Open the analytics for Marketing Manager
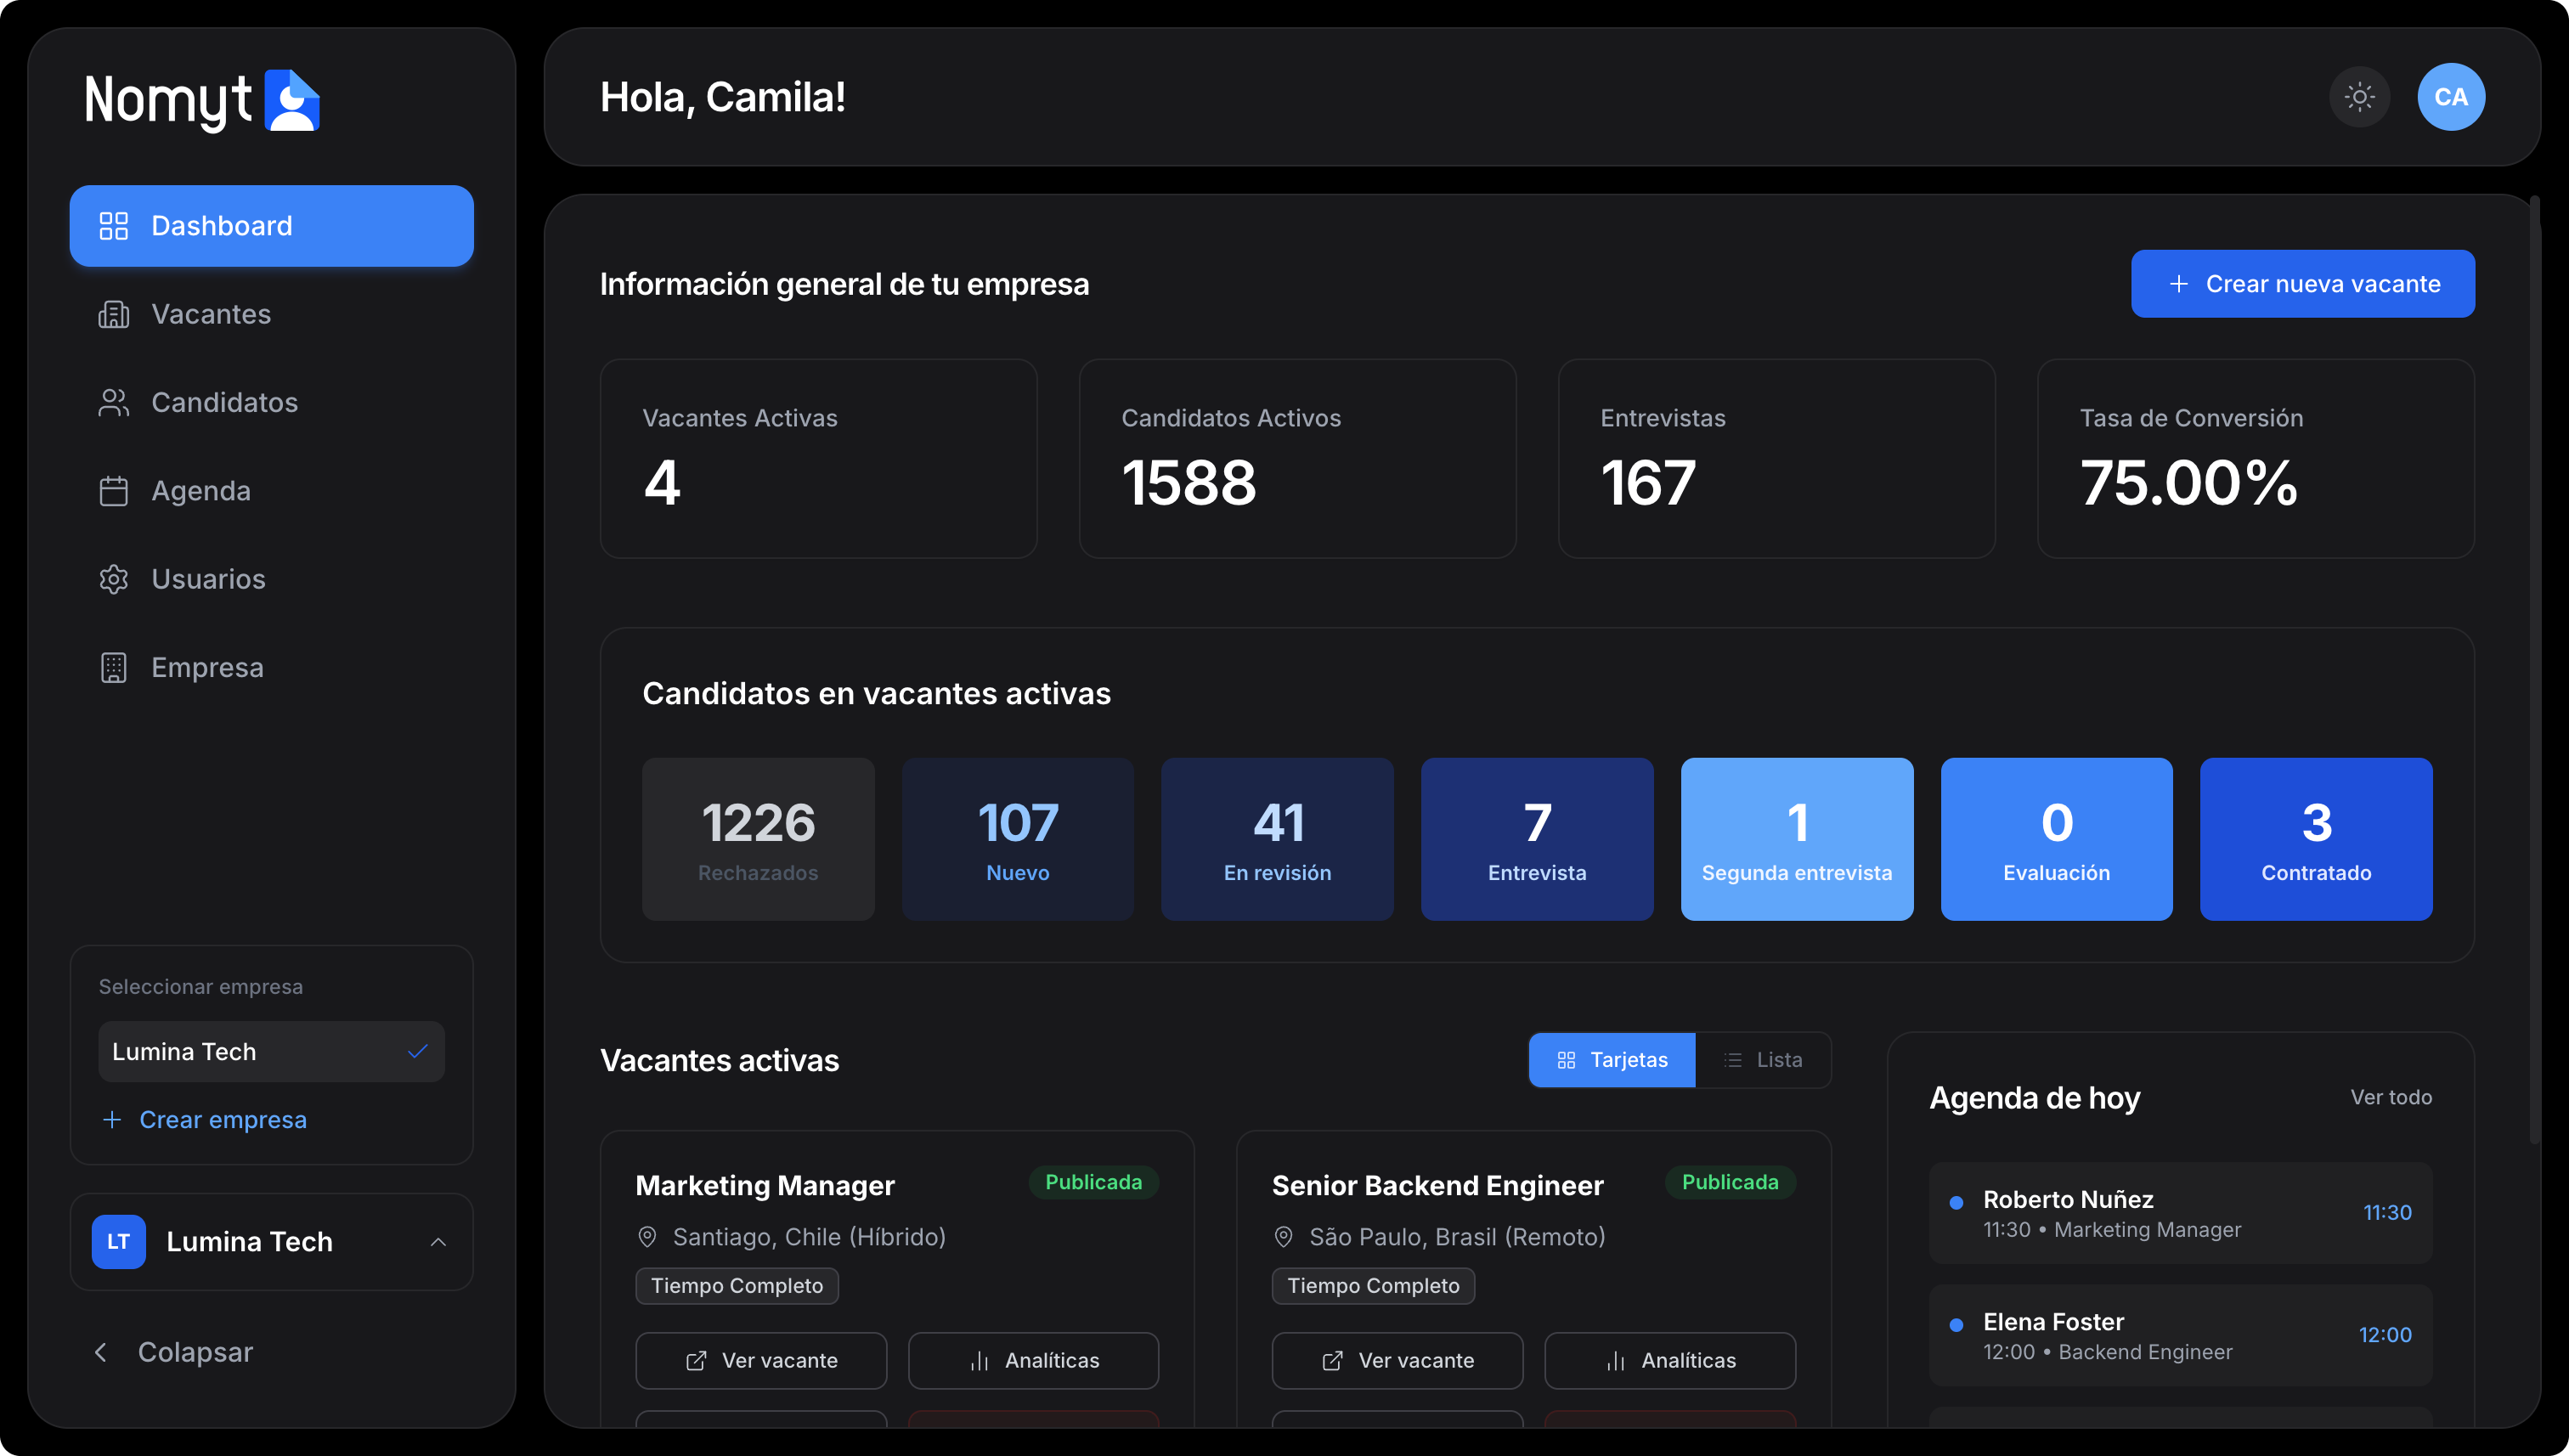The width and height of the screenshot is (2569, 1456). coord(1033,1360)
